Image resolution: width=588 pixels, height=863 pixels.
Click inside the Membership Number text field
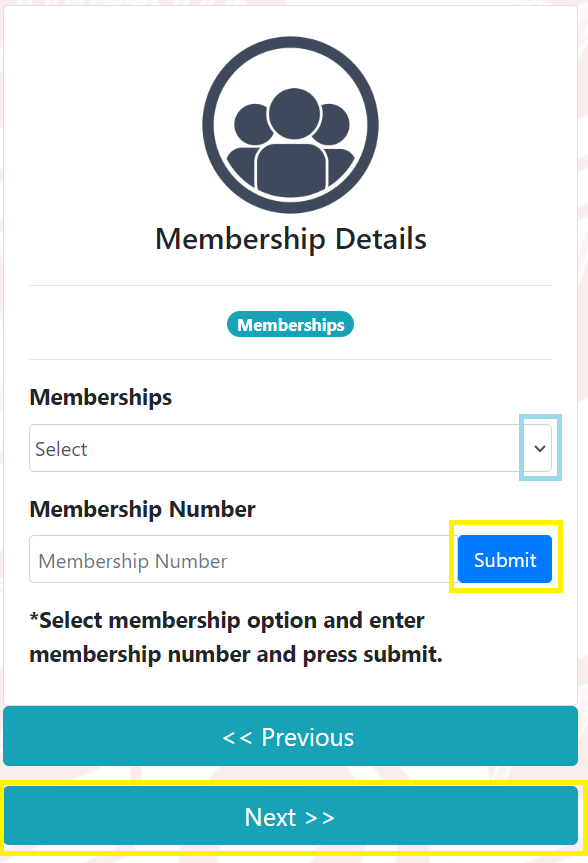click(240, 560)
